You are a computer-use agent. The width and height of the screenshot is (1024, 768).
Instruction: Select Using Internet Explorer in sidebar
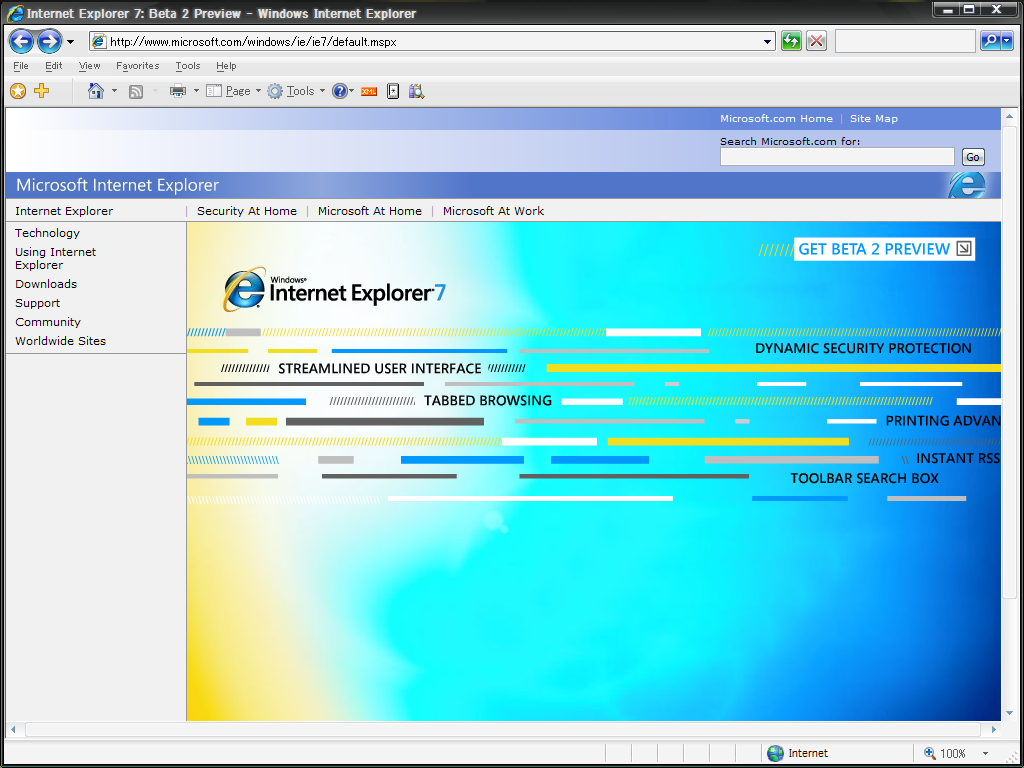pyautogui.click(x=56, y=259)
